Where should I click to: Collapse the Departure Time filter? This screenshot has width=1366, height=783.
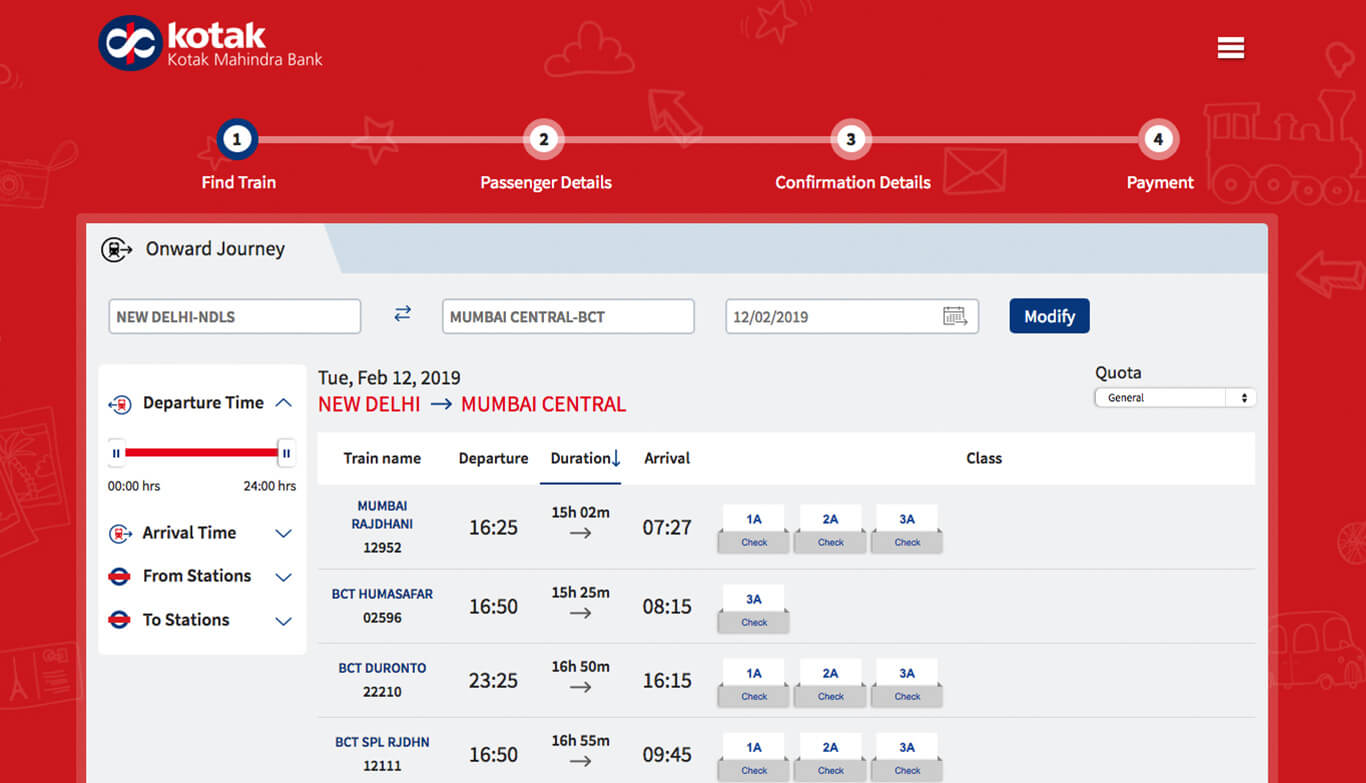coord(283,403)
